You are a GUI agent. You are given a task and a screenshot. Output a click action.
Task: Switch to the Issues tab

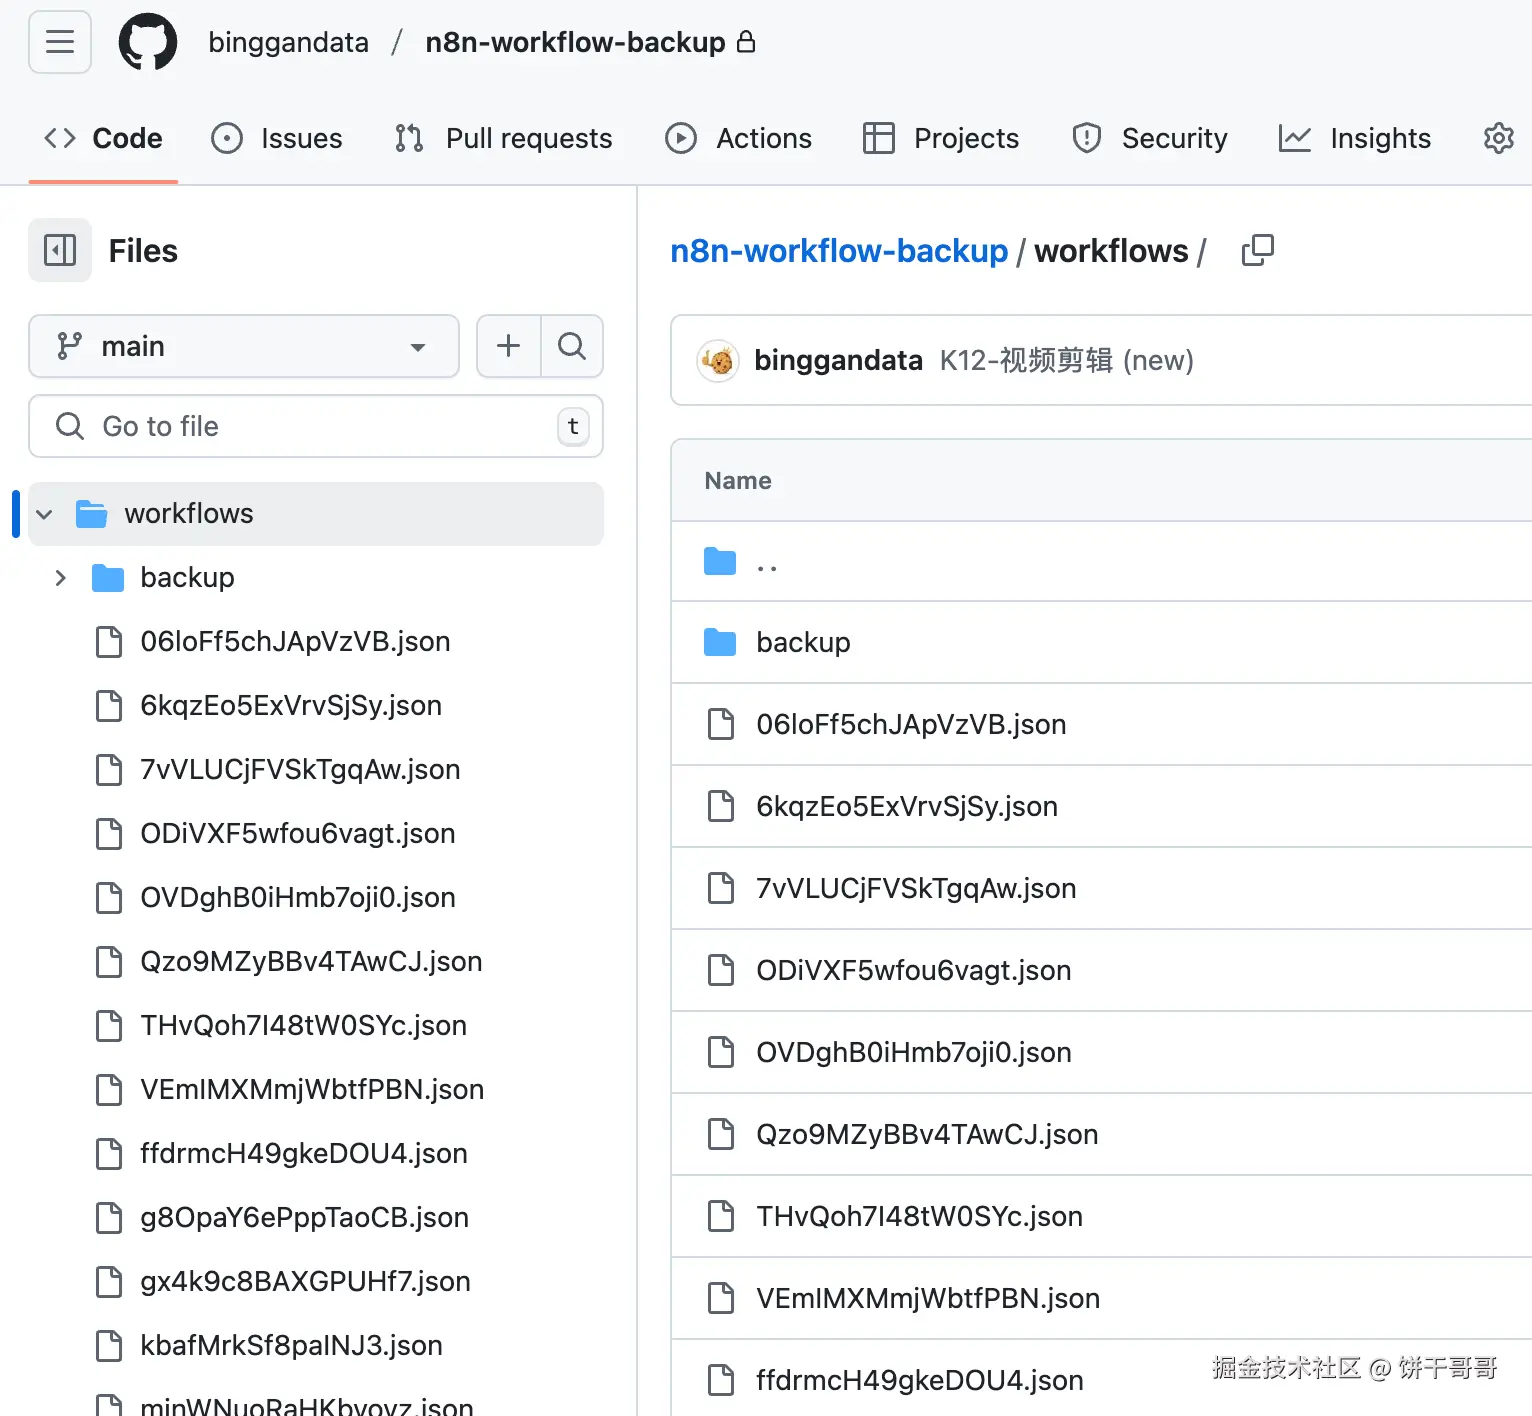coord(277,138)
